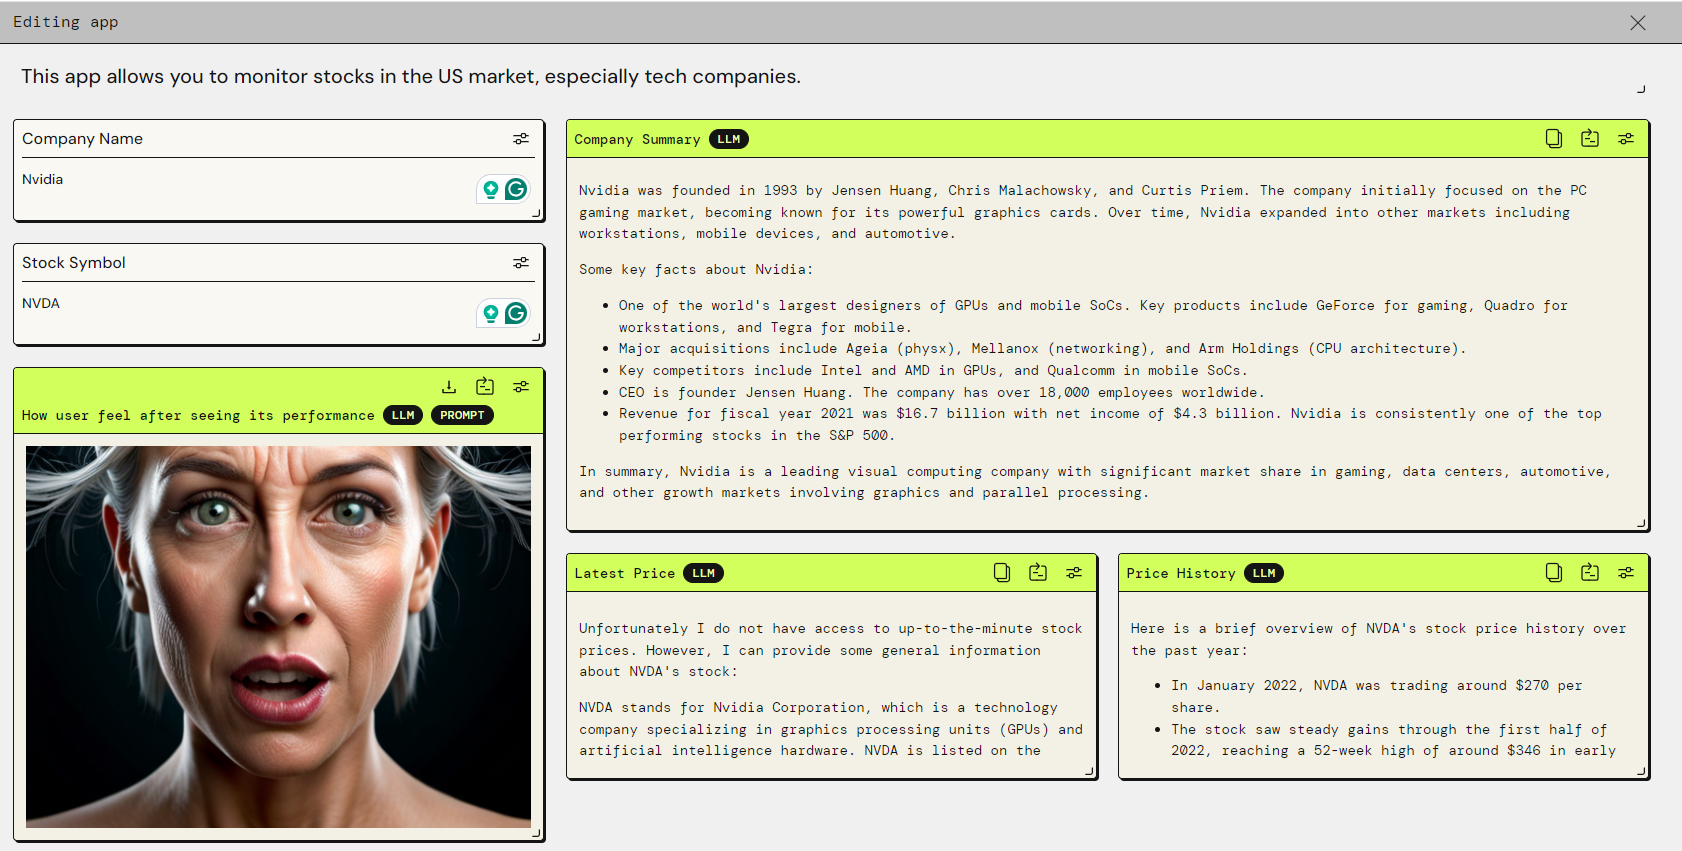Click the LLM badge next to Latest Price
Screen dimensions: 1682x851
click(704, 573)
